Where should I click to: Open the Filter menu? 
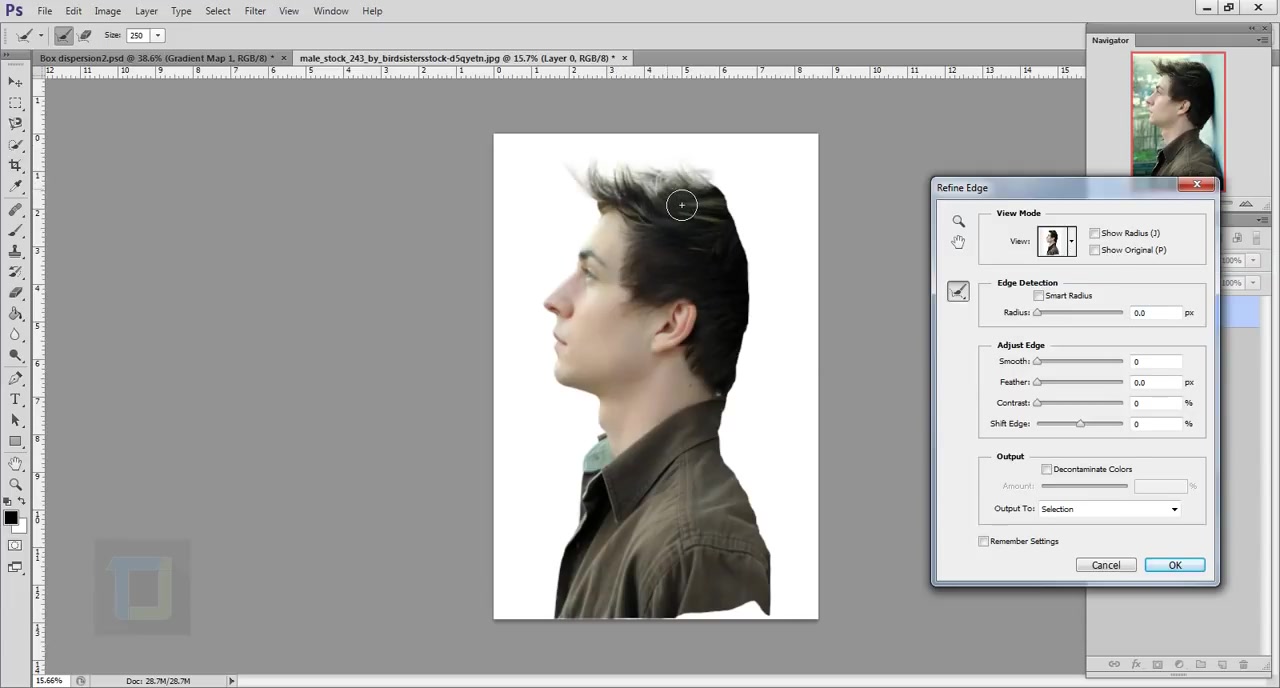click(x=255, y=11)
